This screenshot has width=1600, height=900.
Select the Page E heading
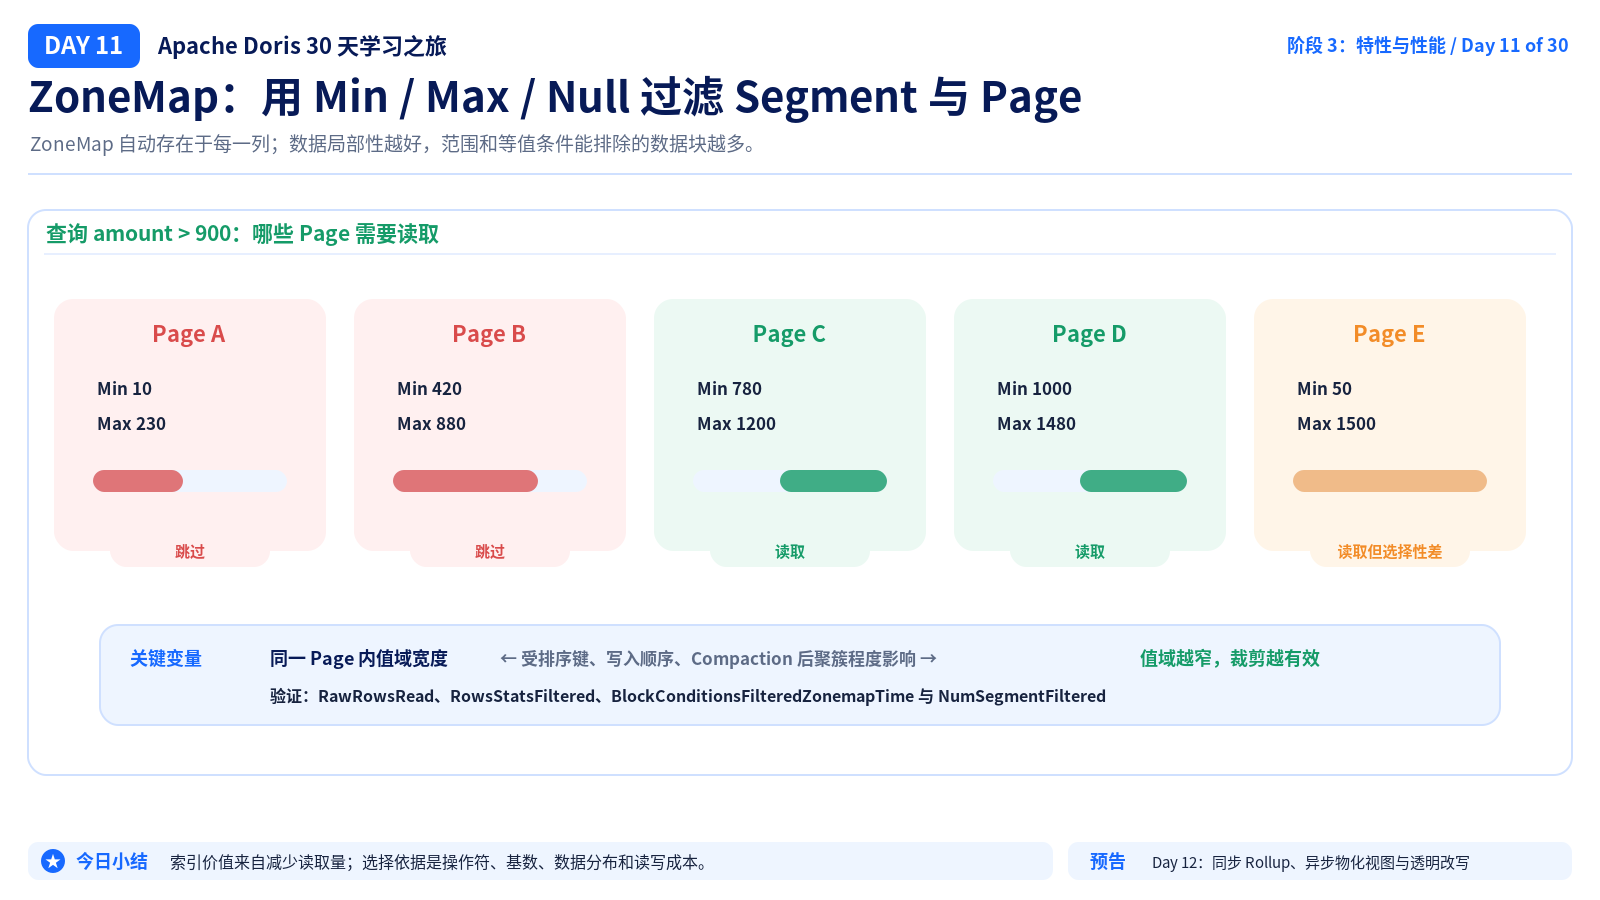coord(1389,334)
